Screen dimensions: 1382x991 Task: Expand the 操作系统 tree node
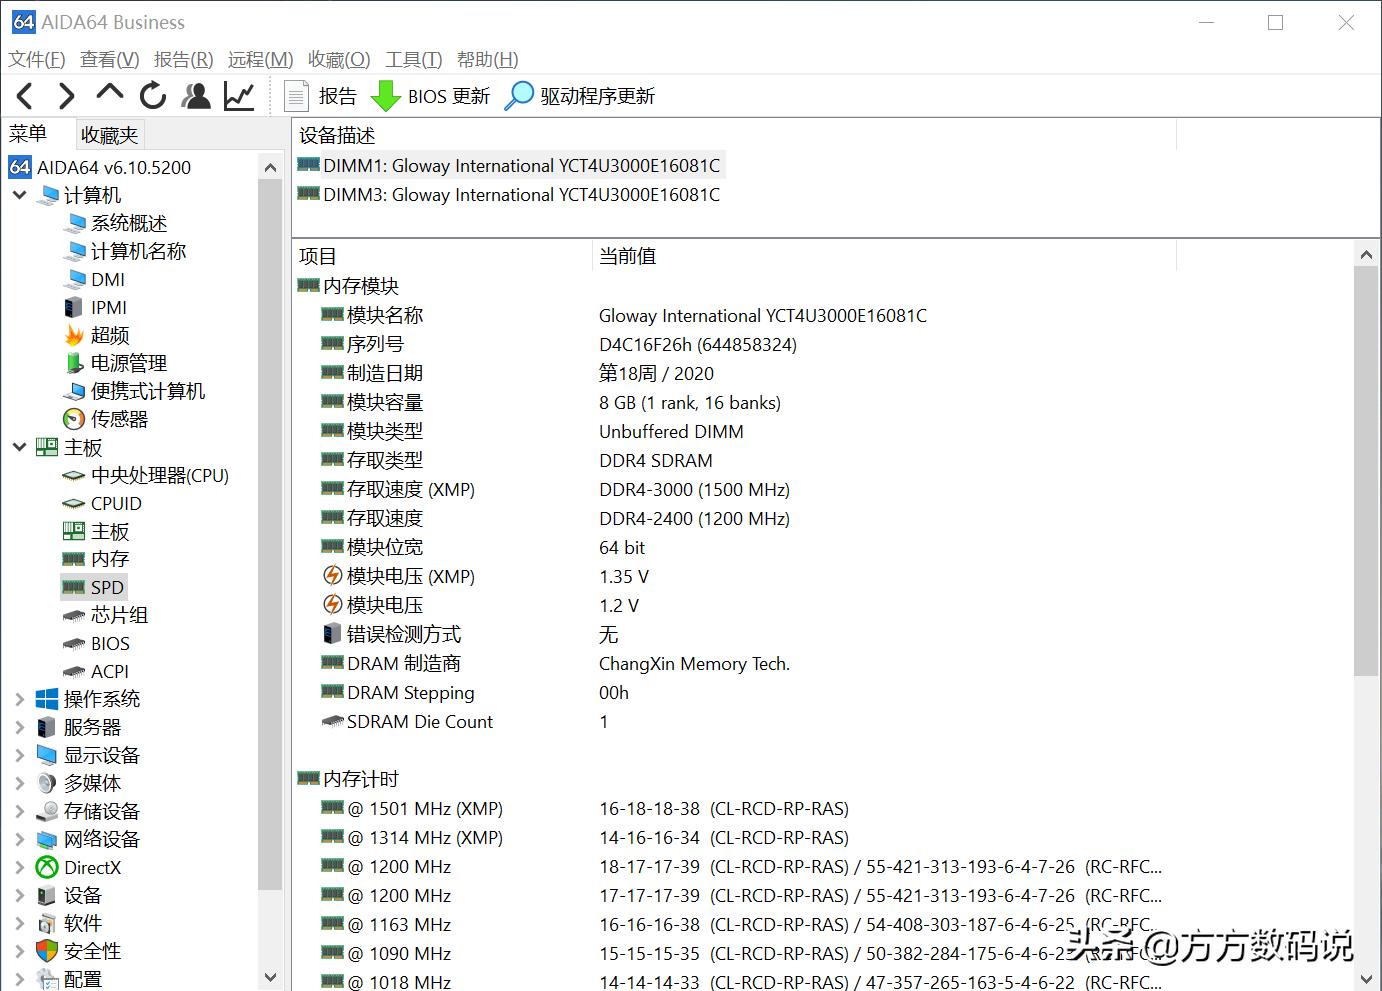19,699
